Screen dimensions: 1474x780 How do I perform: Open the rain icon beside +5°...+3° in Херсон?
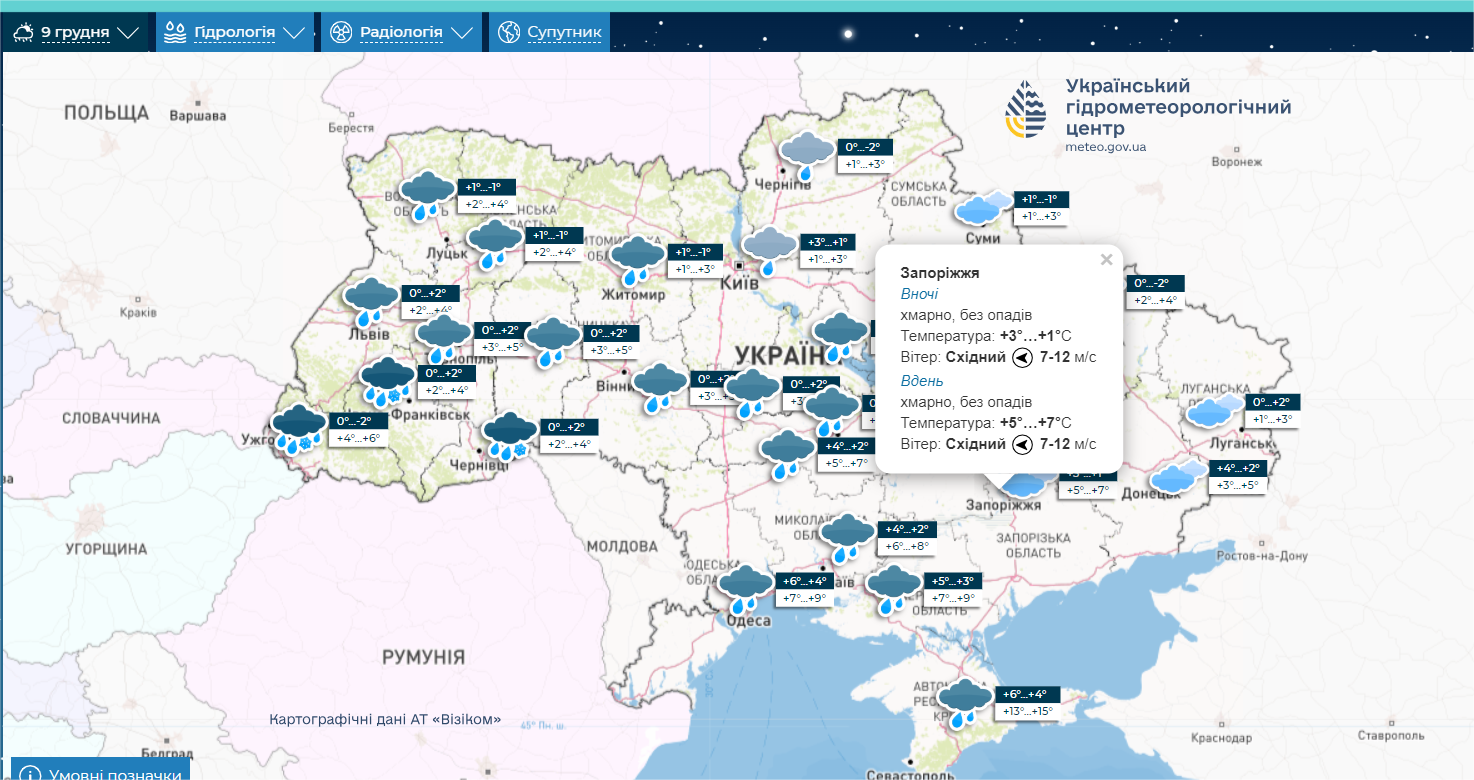[x=893, y=589]
